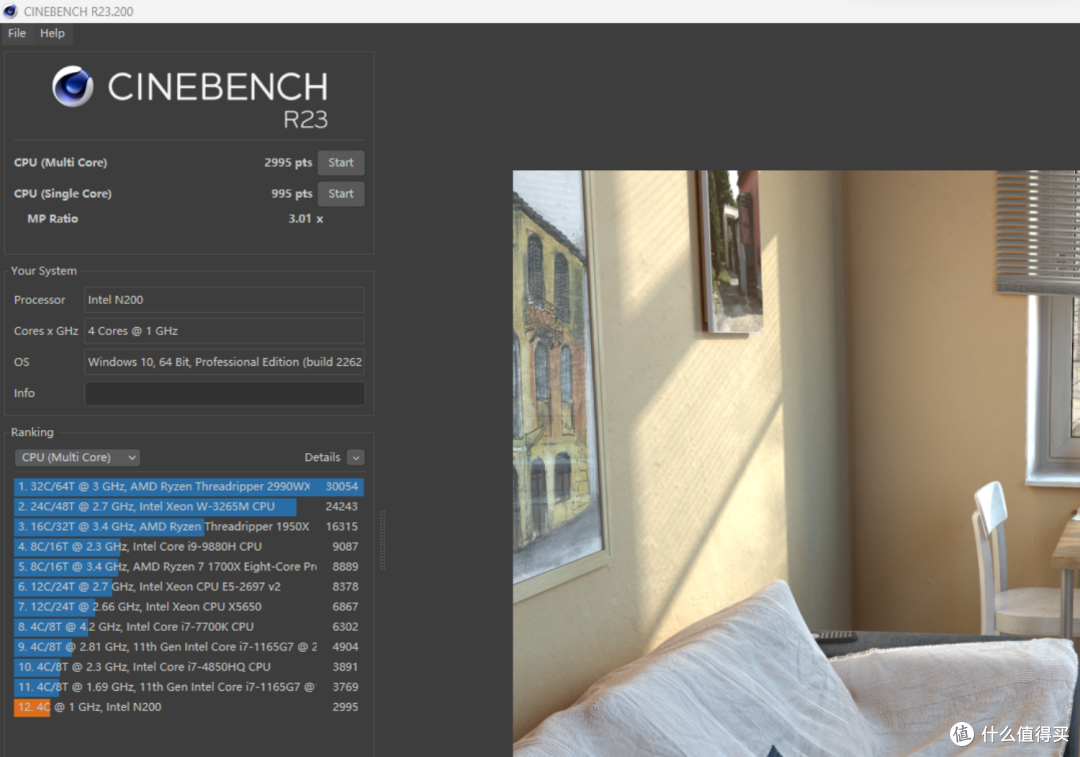Image resolution: width=1080 pixels, height=757 pixels.
Task: Select the Ryzen 7 1700X ranking row
Action: click(189, 566)
